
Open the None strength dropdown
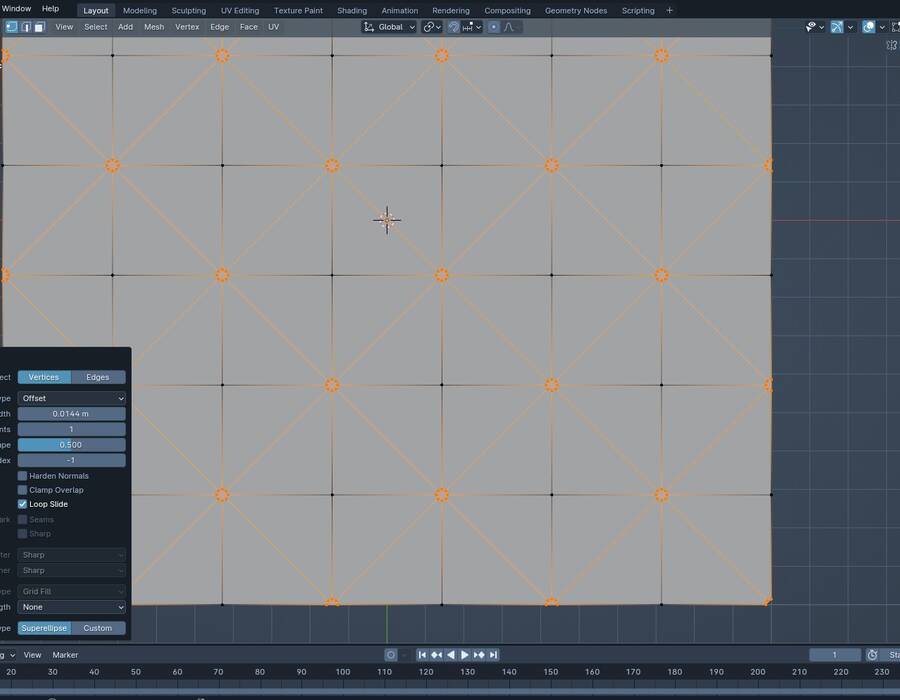[72, 607]
